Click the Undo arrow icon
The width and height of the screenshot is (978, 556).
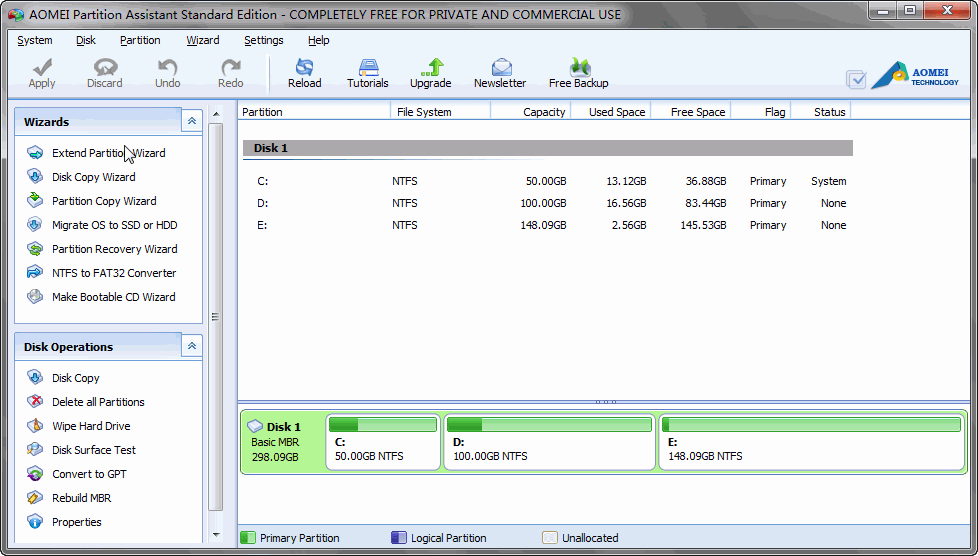click(x=167, y=67)
